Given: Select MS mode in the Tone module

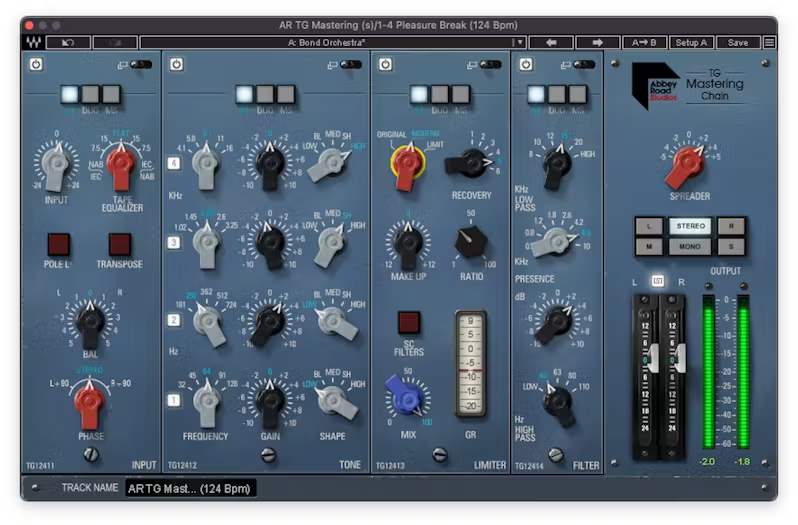Looking at the screenshot, I should [x=286, y=94].
